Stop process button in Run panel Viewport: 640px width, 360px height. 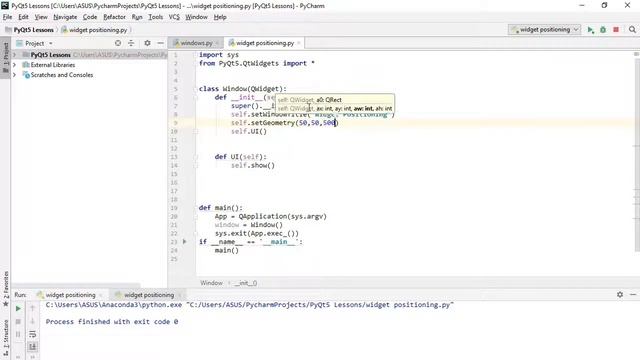pos(18,322)
